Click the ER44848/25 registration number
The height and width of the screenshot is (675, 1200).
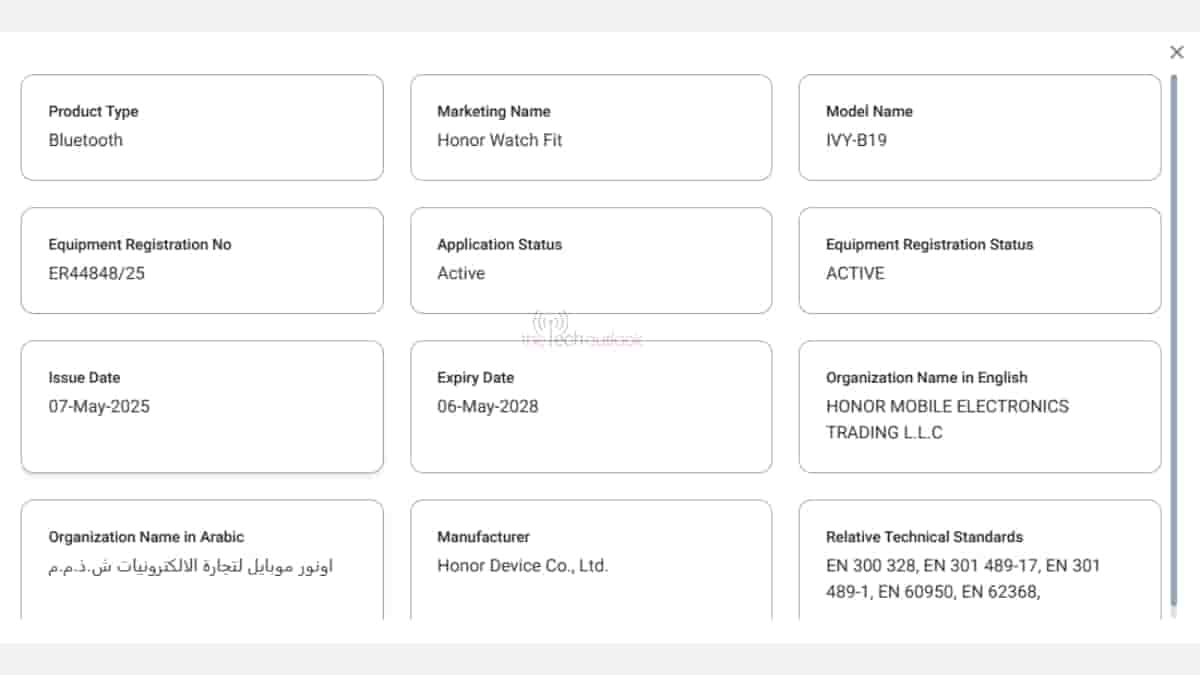click(x=96, y=273)
